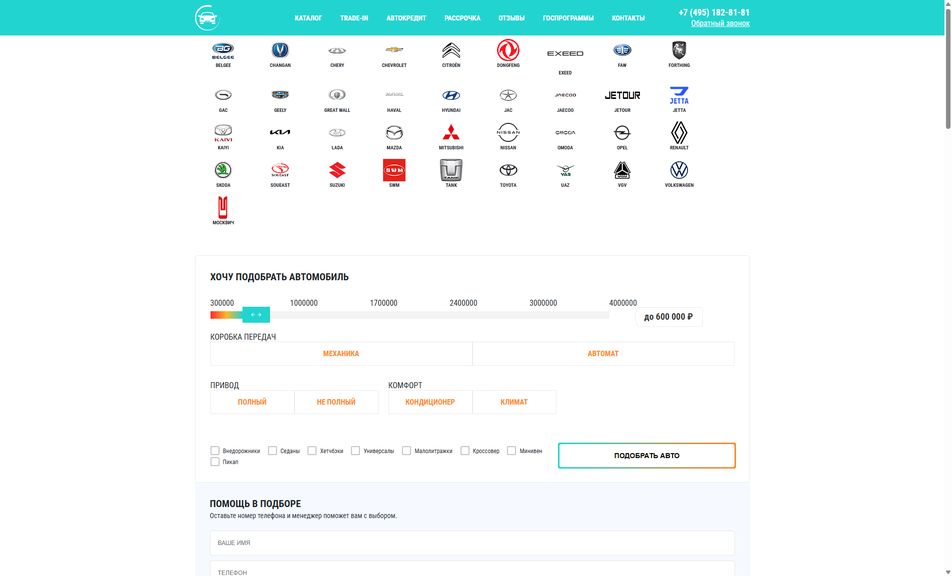Check the Минивен checkbox
Screen dimensions: 952x576
511,450
